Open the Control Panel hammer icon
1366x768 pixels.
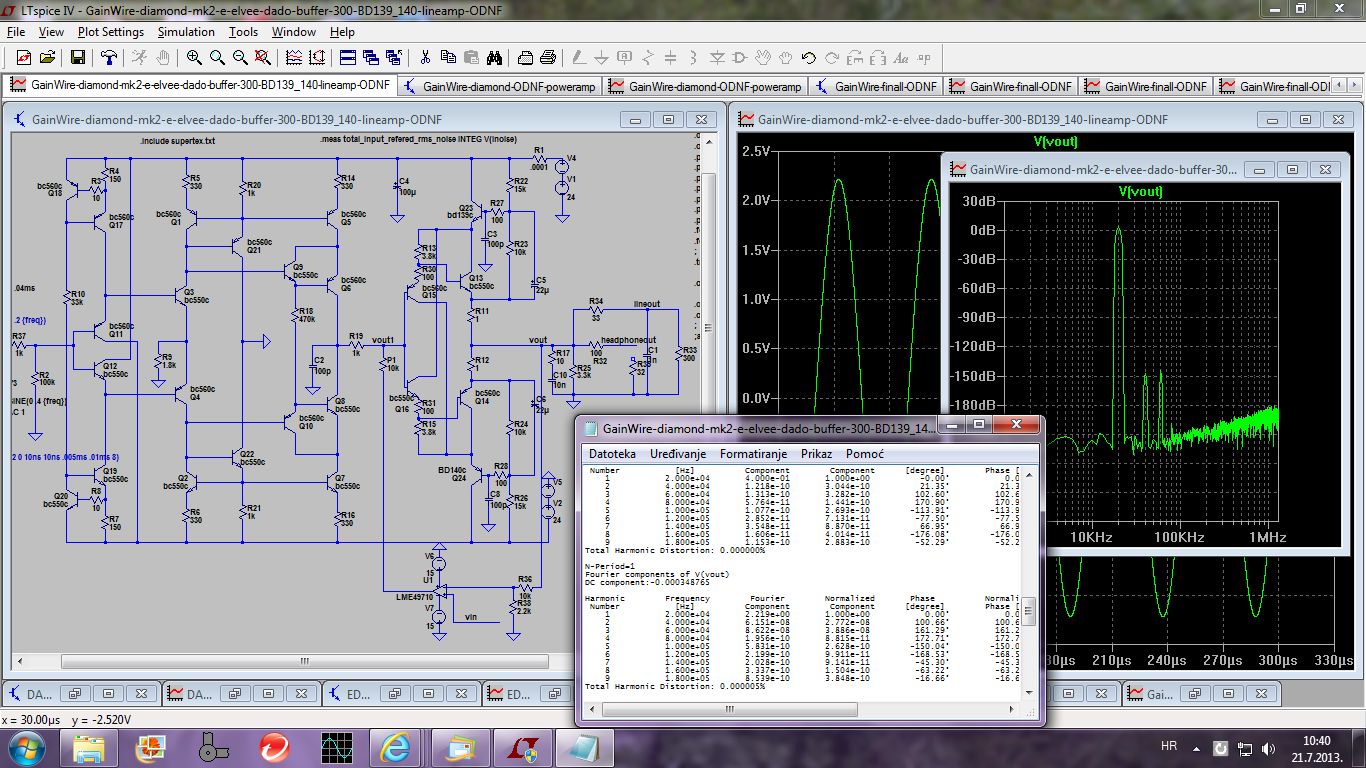[x=108, y=57]
